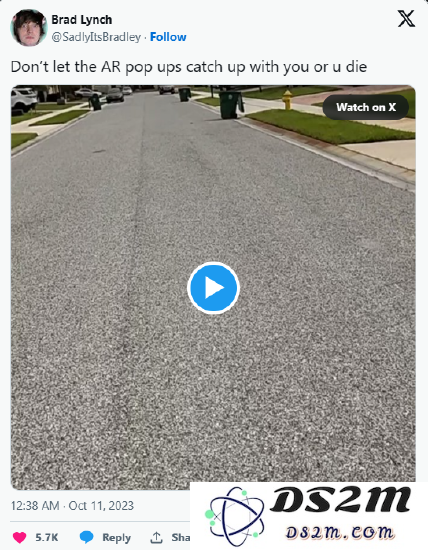Open Brad Lynch's profile avatar
This screenshot has width=428, height=550.
[29, 28]
